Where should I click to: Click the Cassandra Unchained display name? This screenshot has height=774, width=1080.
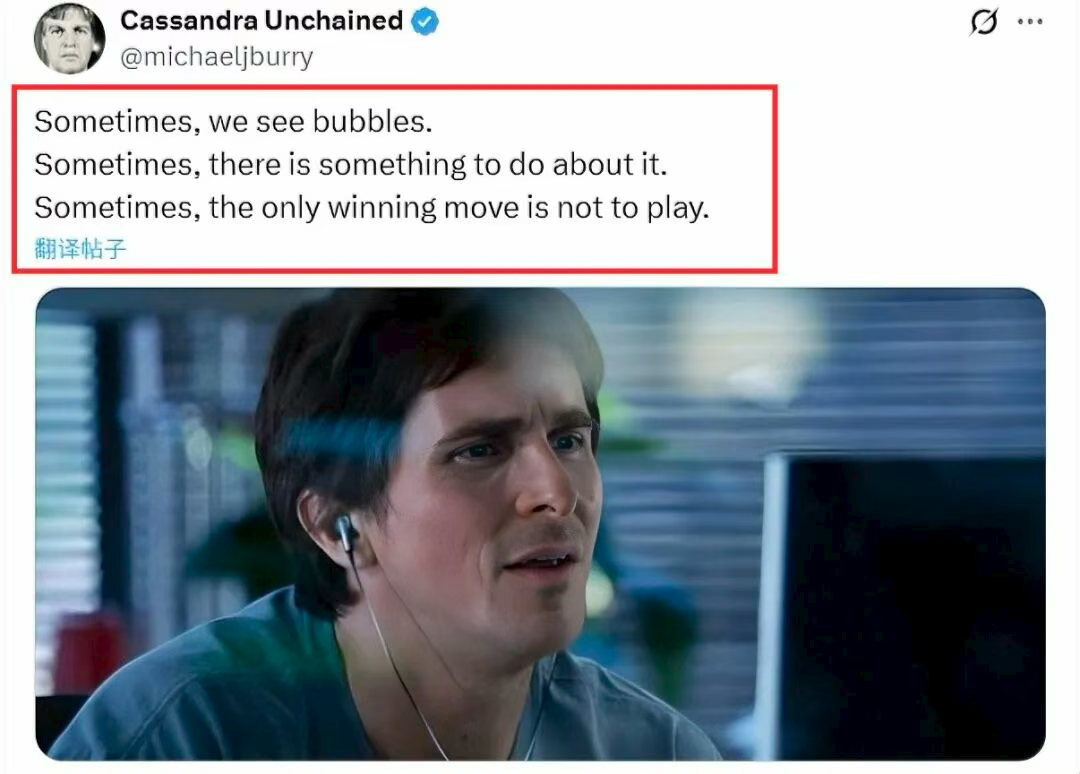262,21
